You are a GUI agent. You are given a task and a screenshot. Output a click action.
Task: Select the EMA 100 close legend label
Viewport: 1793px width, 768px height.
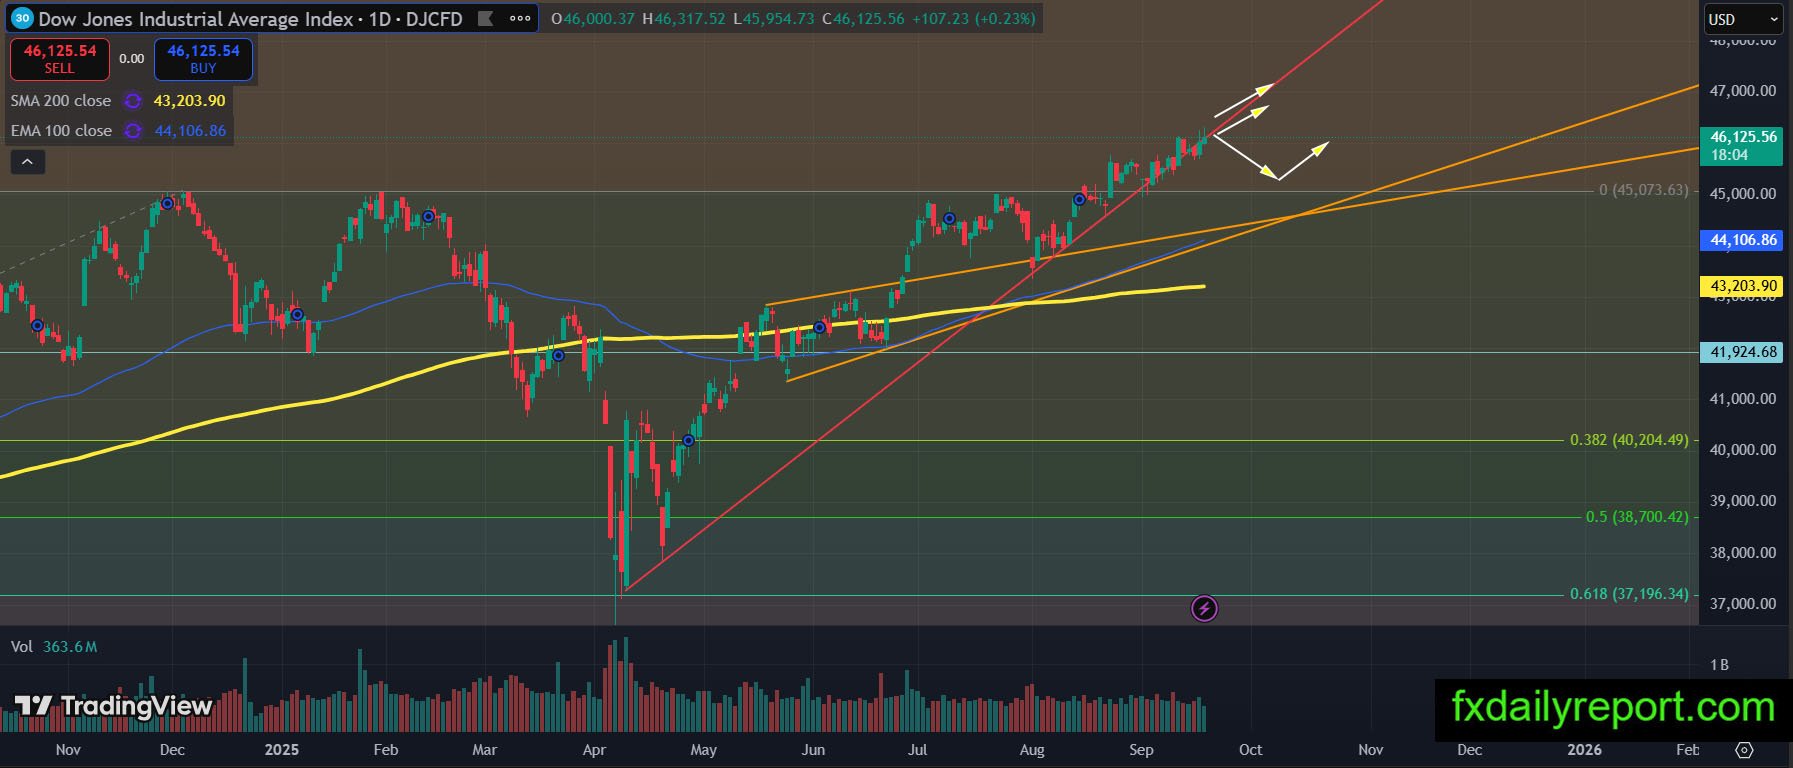pos(61,131)
